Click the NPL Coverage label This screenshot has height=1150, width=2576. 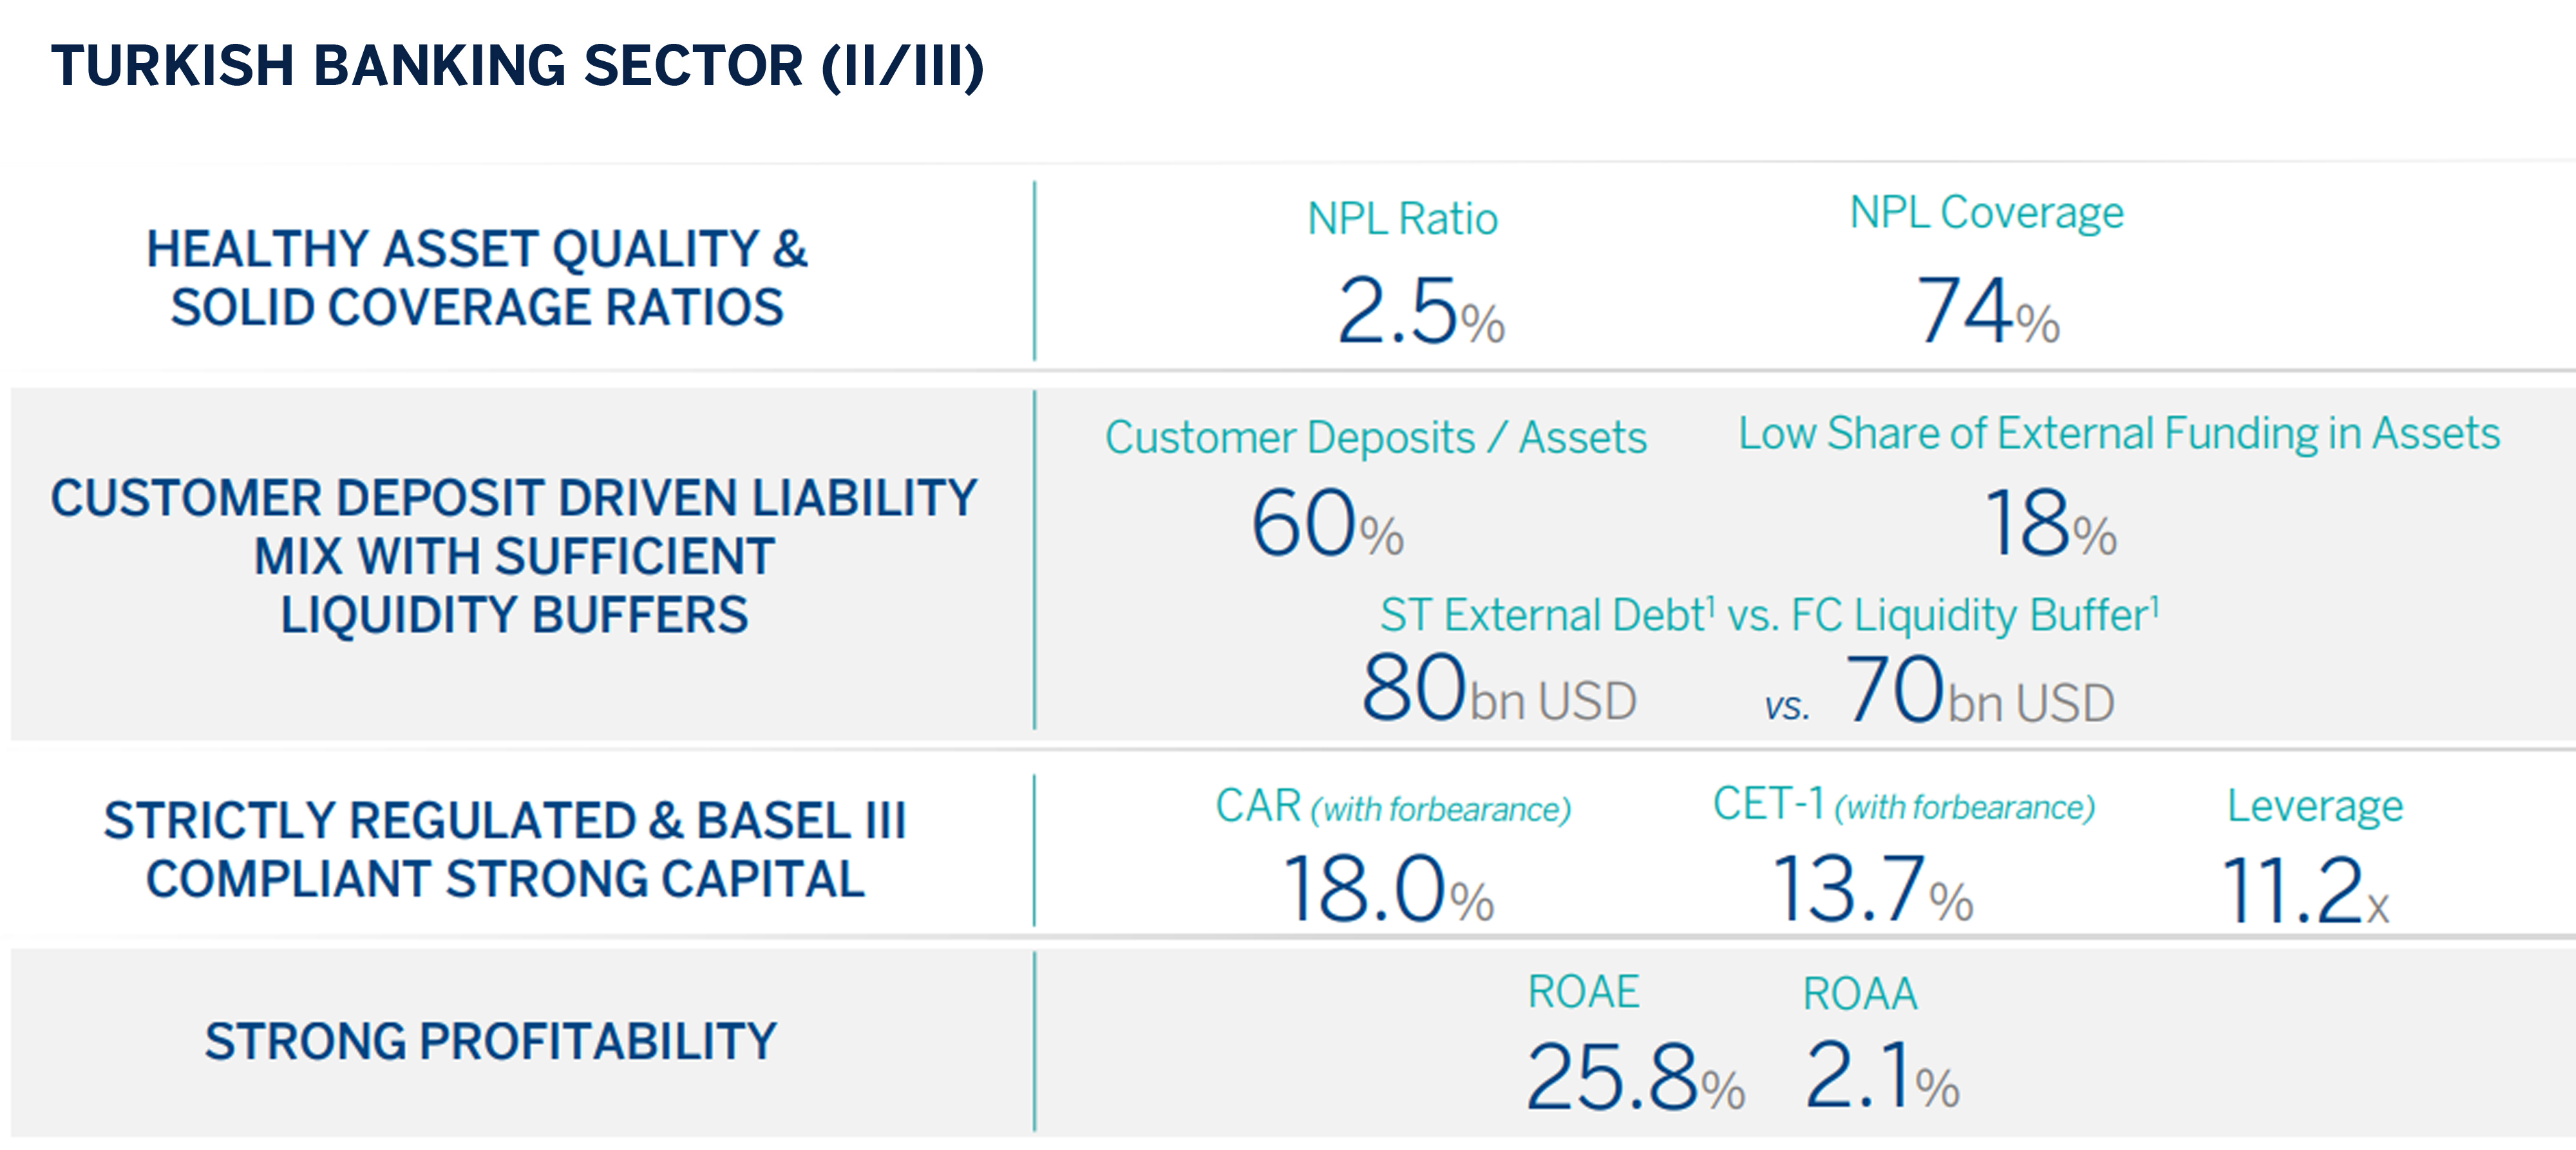(x=1986, y=213)
